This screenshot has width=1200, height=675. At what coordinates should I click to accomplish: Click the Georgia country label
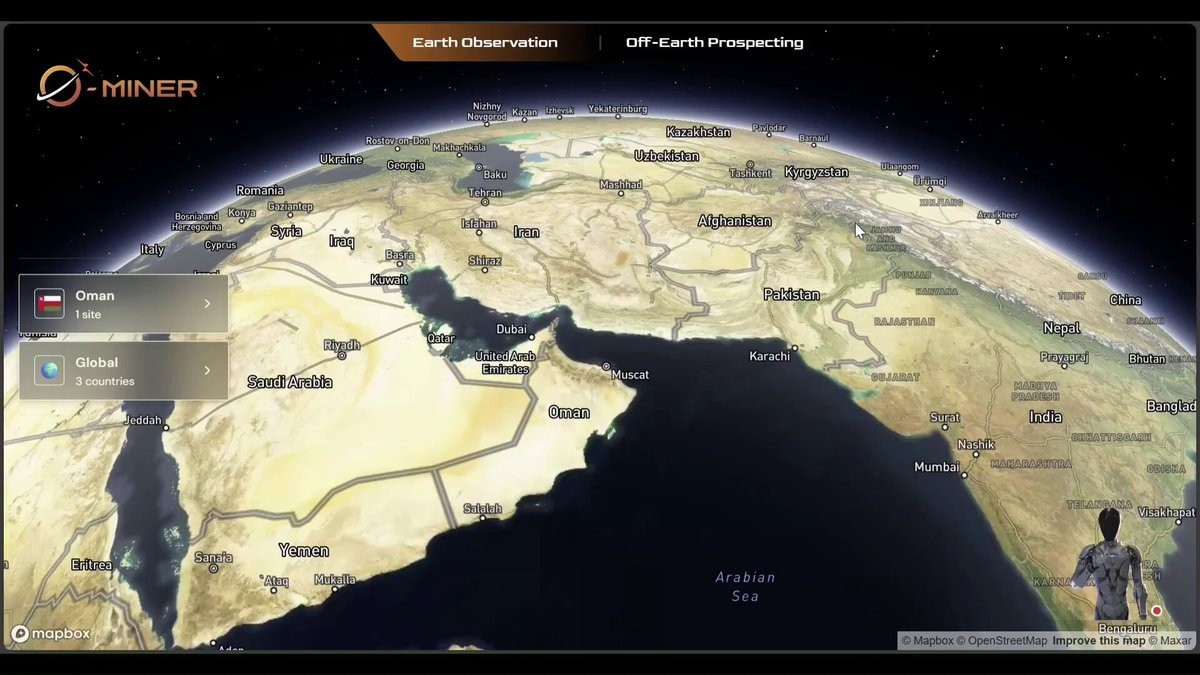406,166
